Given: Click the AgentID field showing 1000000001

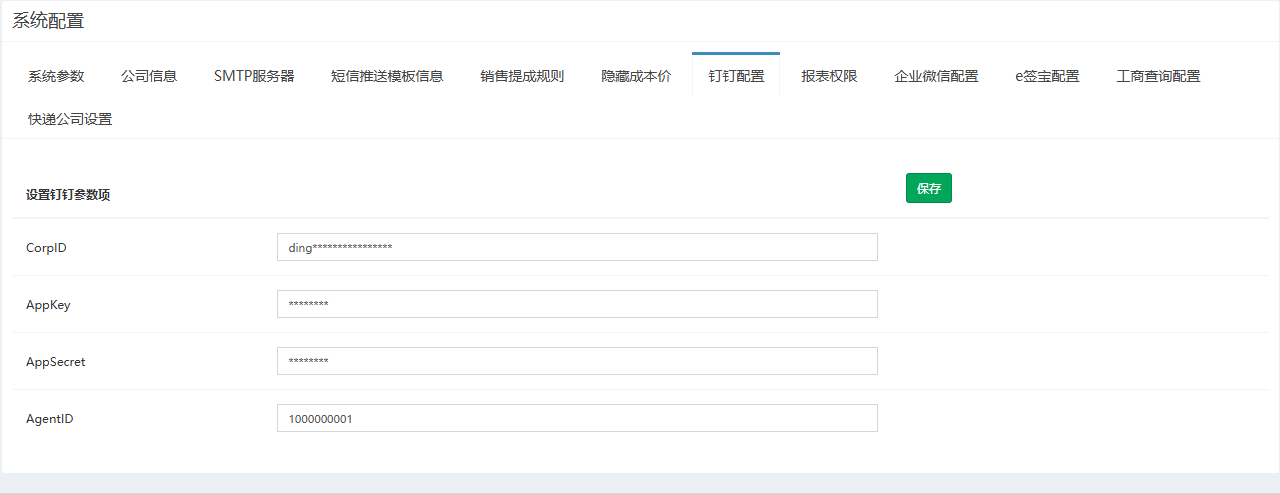Looking at the screenshot, I should coord(577,418).
